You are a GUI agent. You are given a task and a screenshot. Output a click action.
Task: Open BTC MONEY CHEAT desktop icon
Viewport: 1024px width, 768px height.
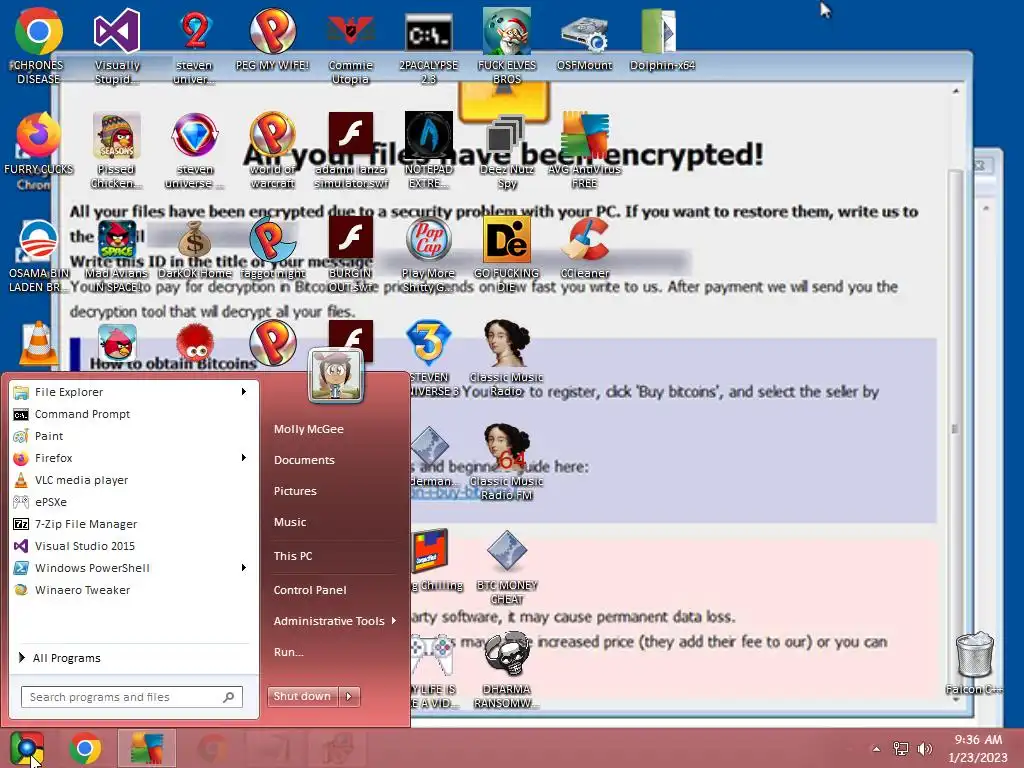coord(507,567)
